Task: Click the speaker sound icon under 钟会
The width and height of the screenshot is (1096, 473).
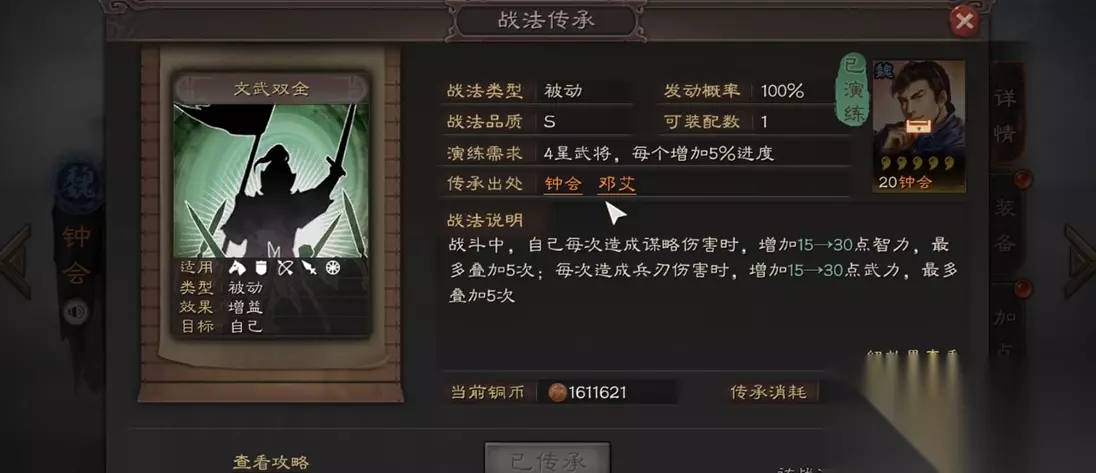Action: click(75, 312)
